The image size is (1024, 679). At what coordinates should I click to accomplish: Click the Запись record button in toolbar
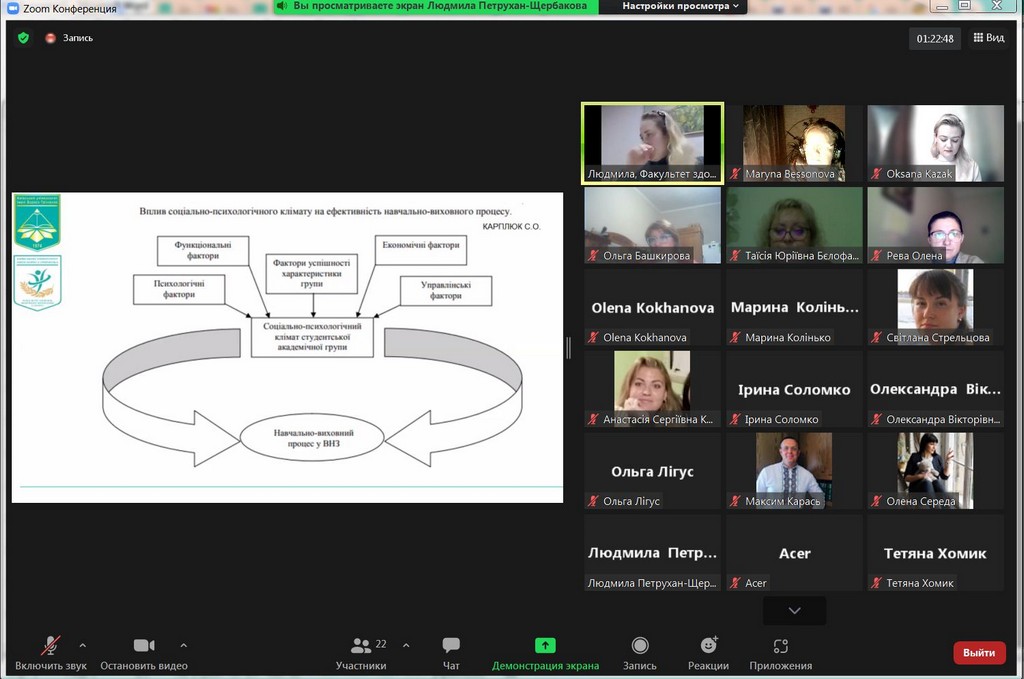click(640, 653)
